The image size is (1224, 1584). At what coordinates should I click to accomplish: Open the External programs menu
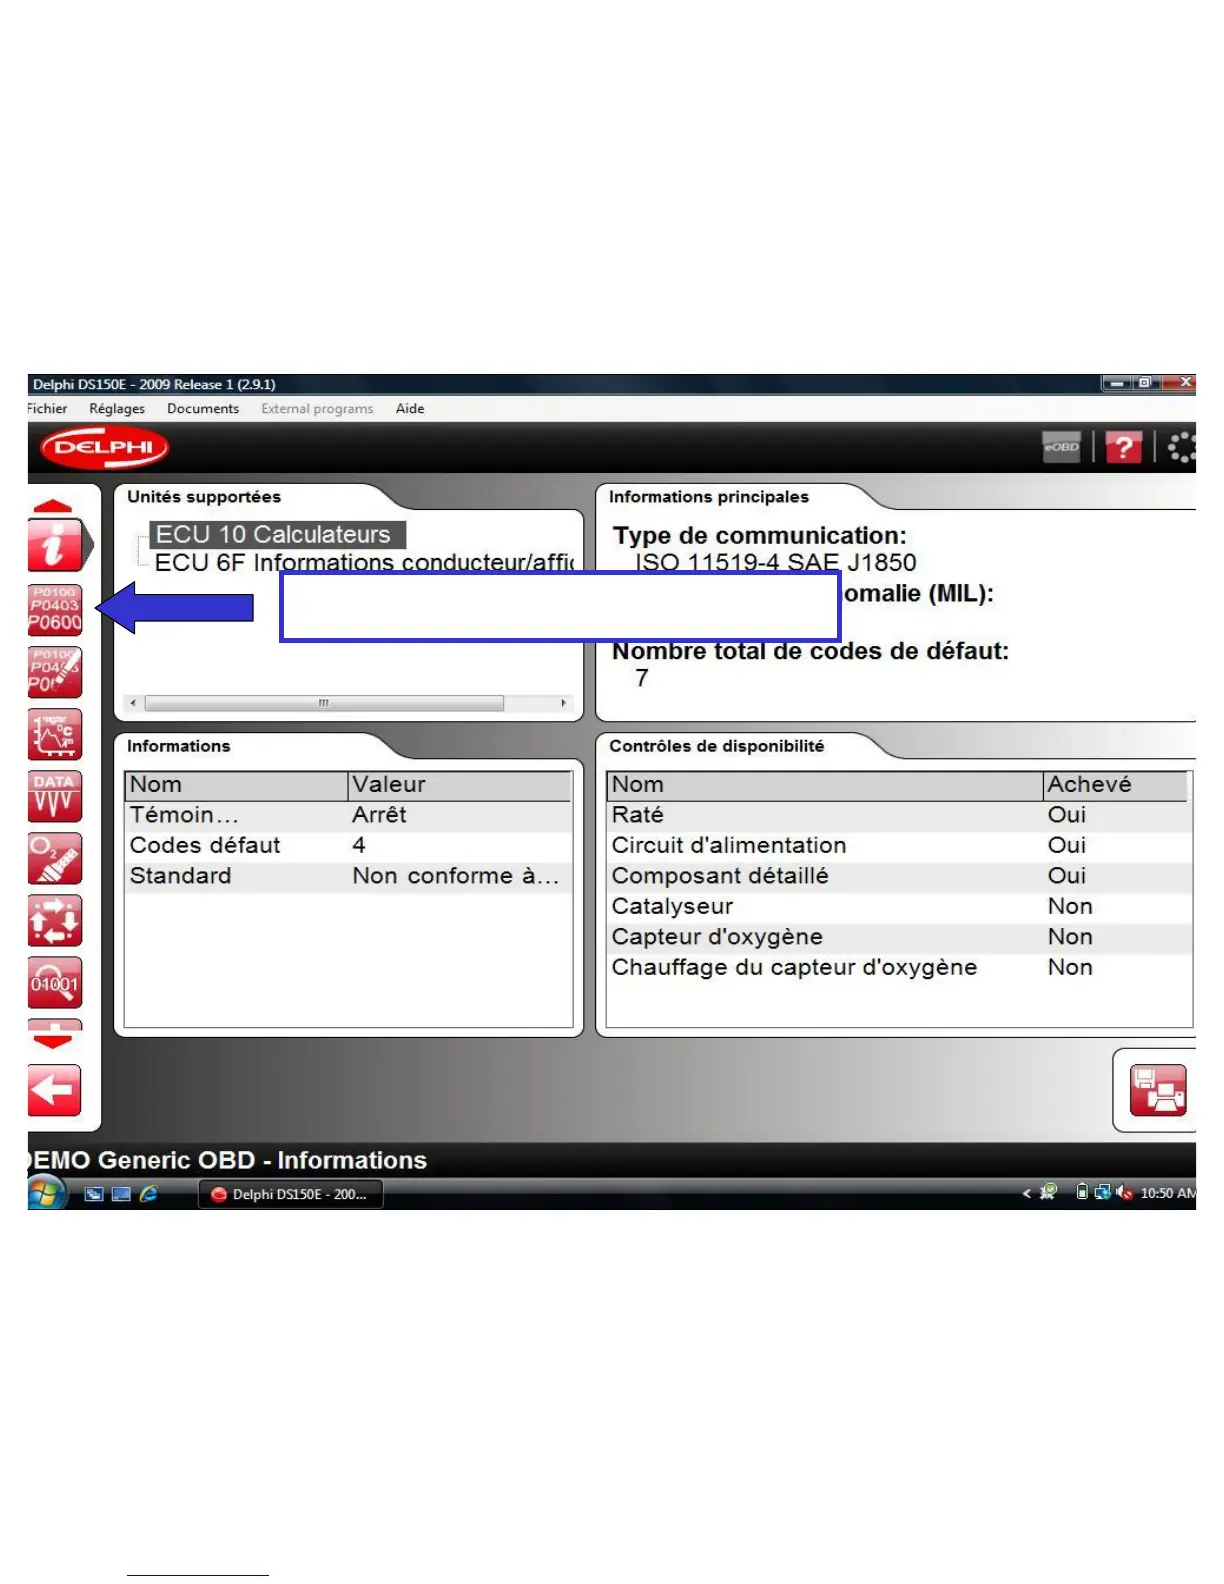[x=317, y=408]
